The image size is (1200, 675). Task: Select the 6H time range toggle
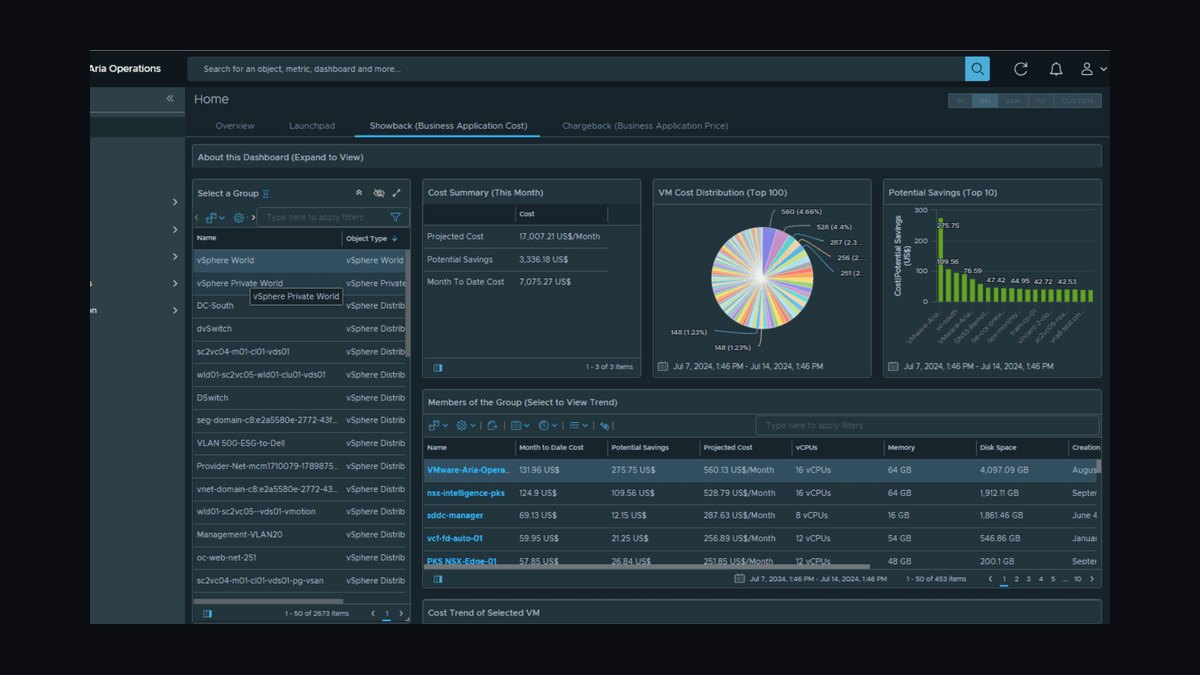point(985,100)
